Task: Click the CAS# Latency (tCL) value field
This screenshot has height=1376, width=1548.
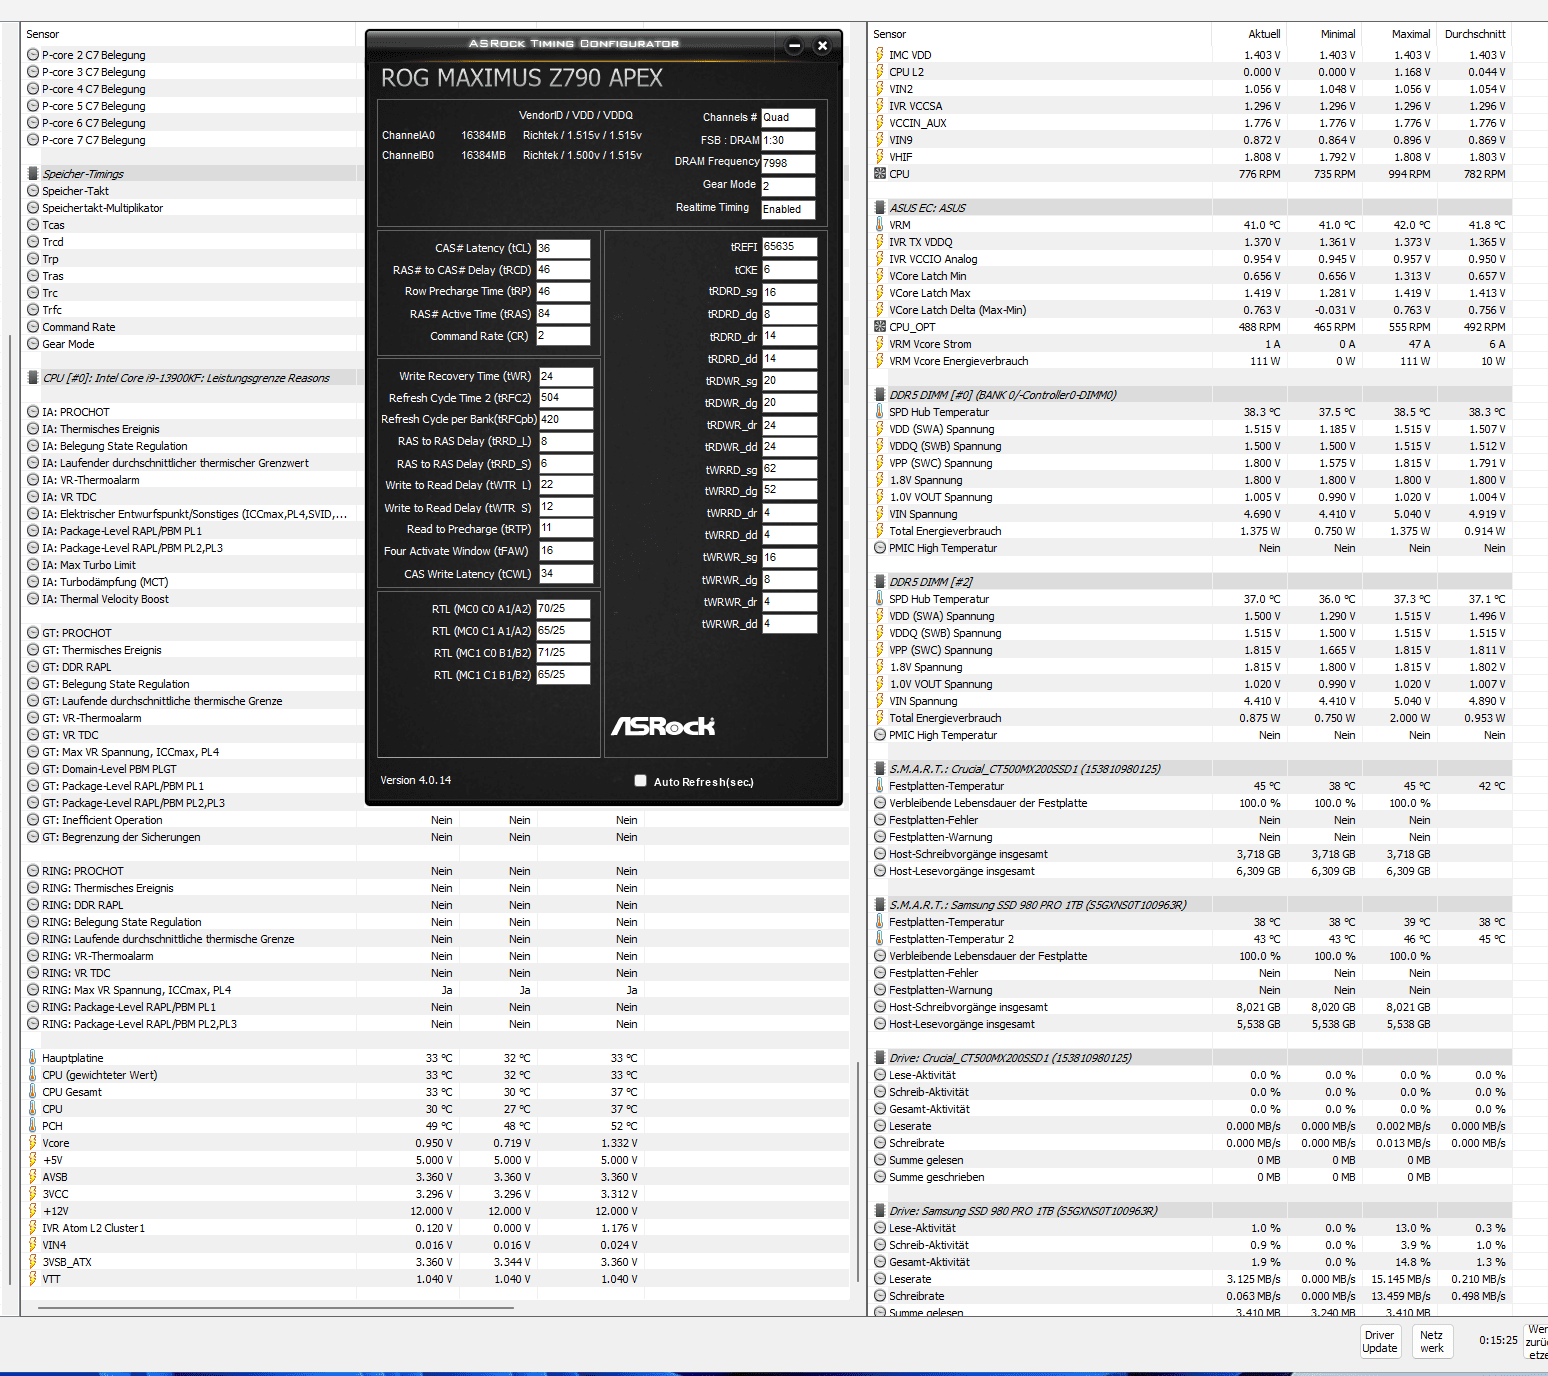Action: tap(564, 248)
